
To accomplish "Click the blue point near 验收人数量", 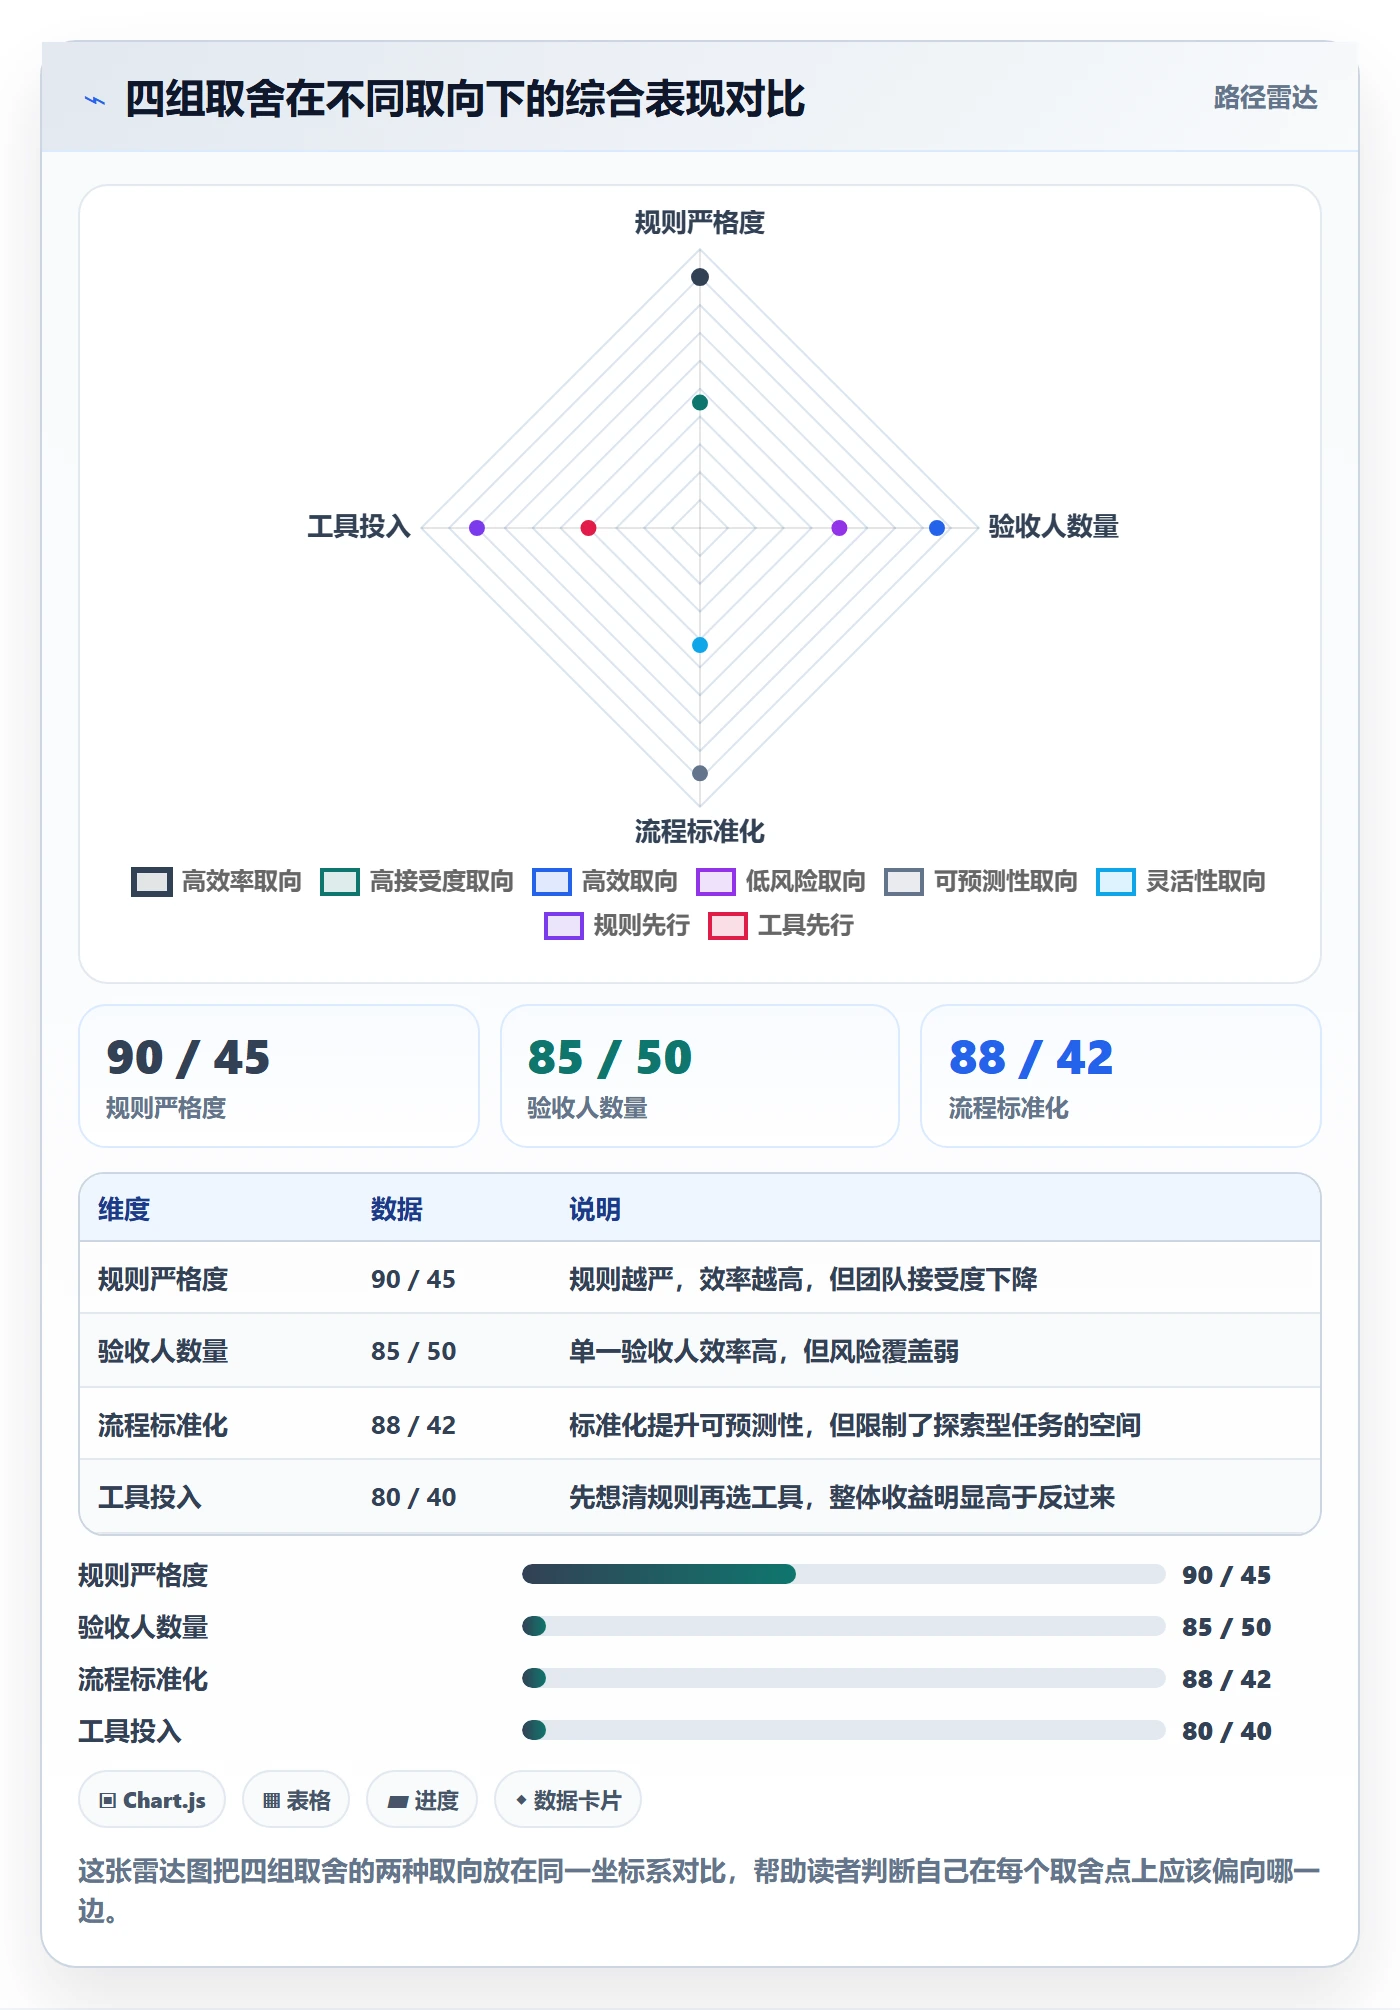I will click(x=937, y=528).
